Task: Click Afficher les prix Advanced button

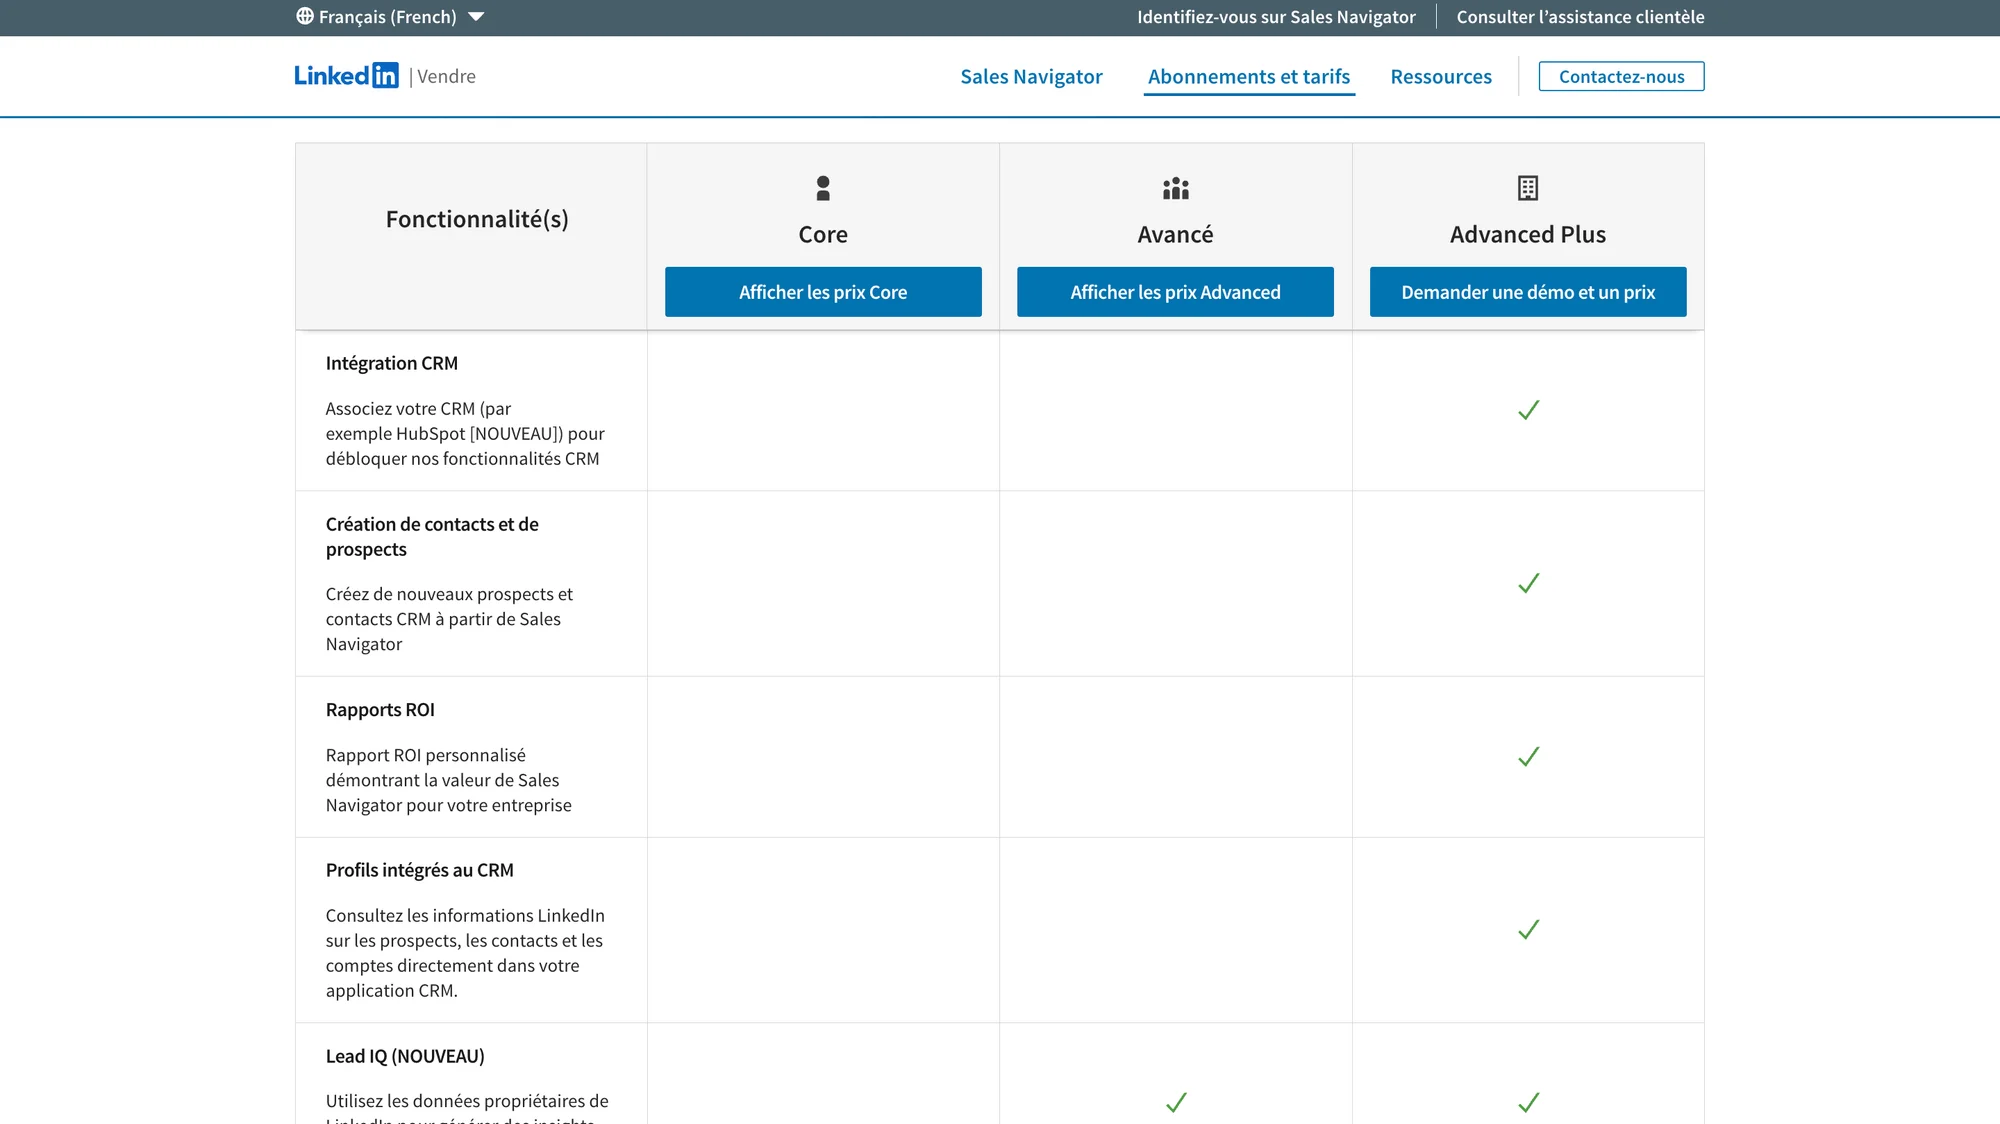Action: pos(1175,292)
